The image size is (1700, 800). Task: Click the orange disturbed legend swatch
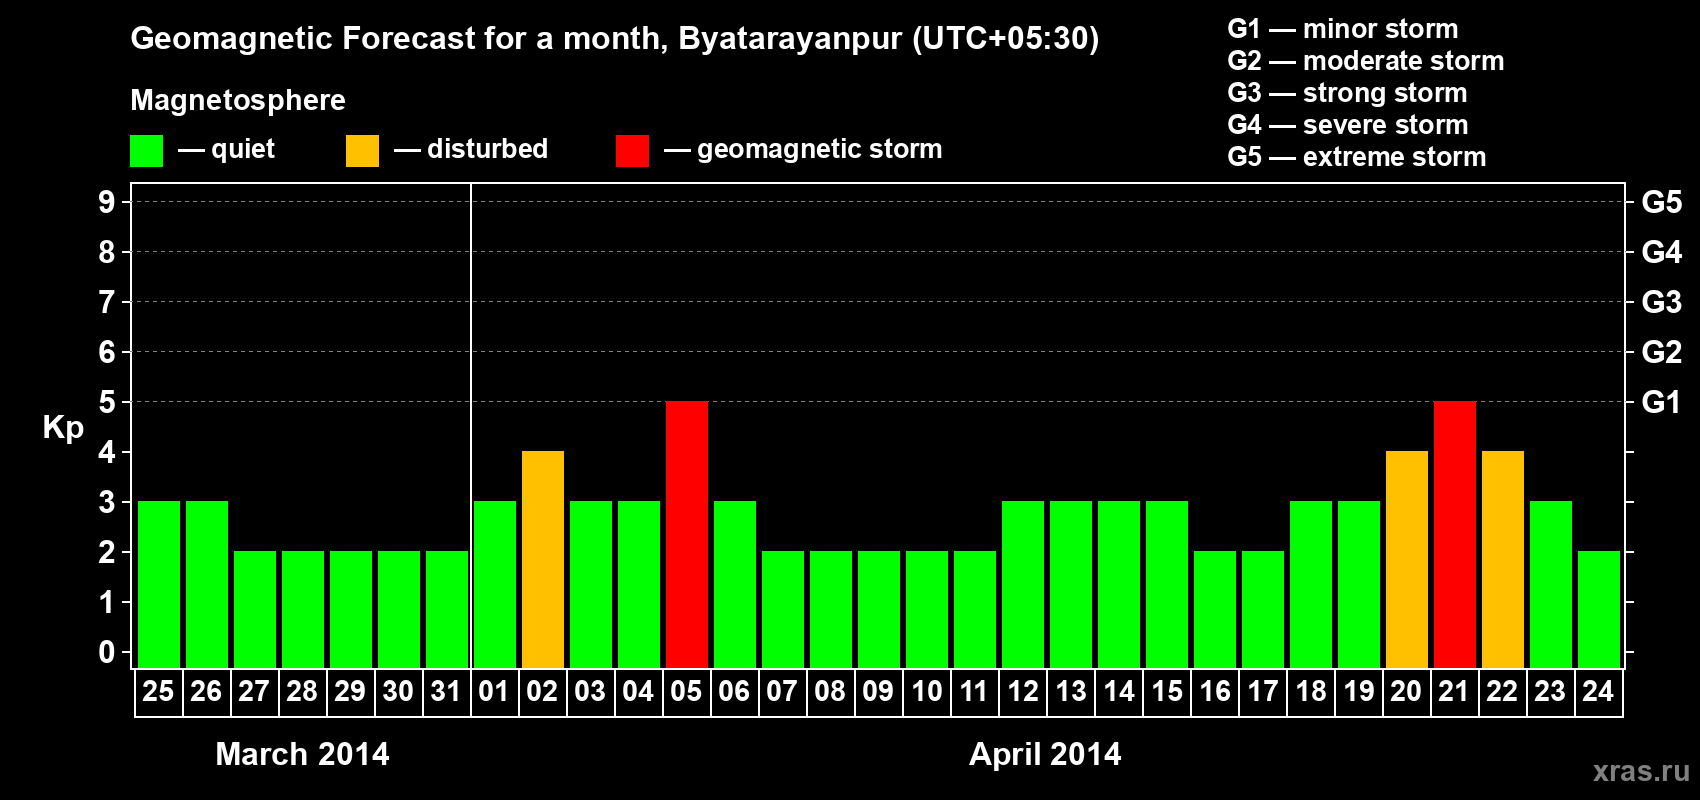[362, 151]
